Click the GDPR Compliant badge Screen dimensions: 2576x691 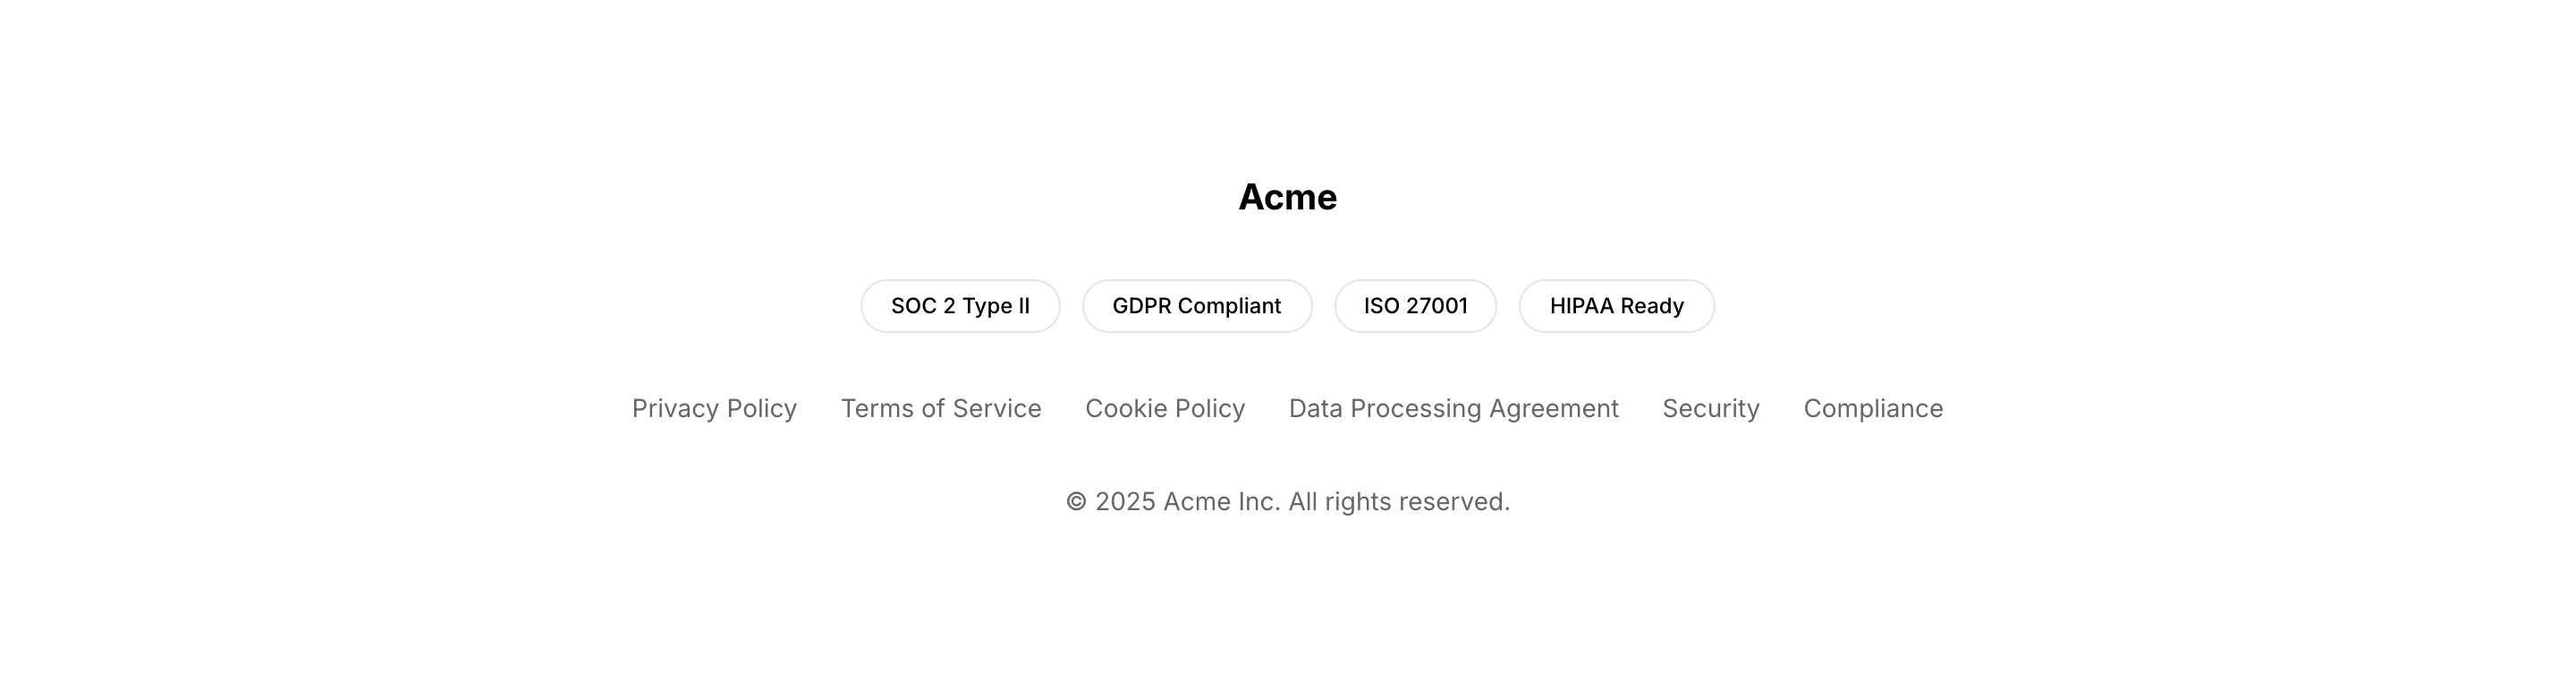(x=1196, y=306)
